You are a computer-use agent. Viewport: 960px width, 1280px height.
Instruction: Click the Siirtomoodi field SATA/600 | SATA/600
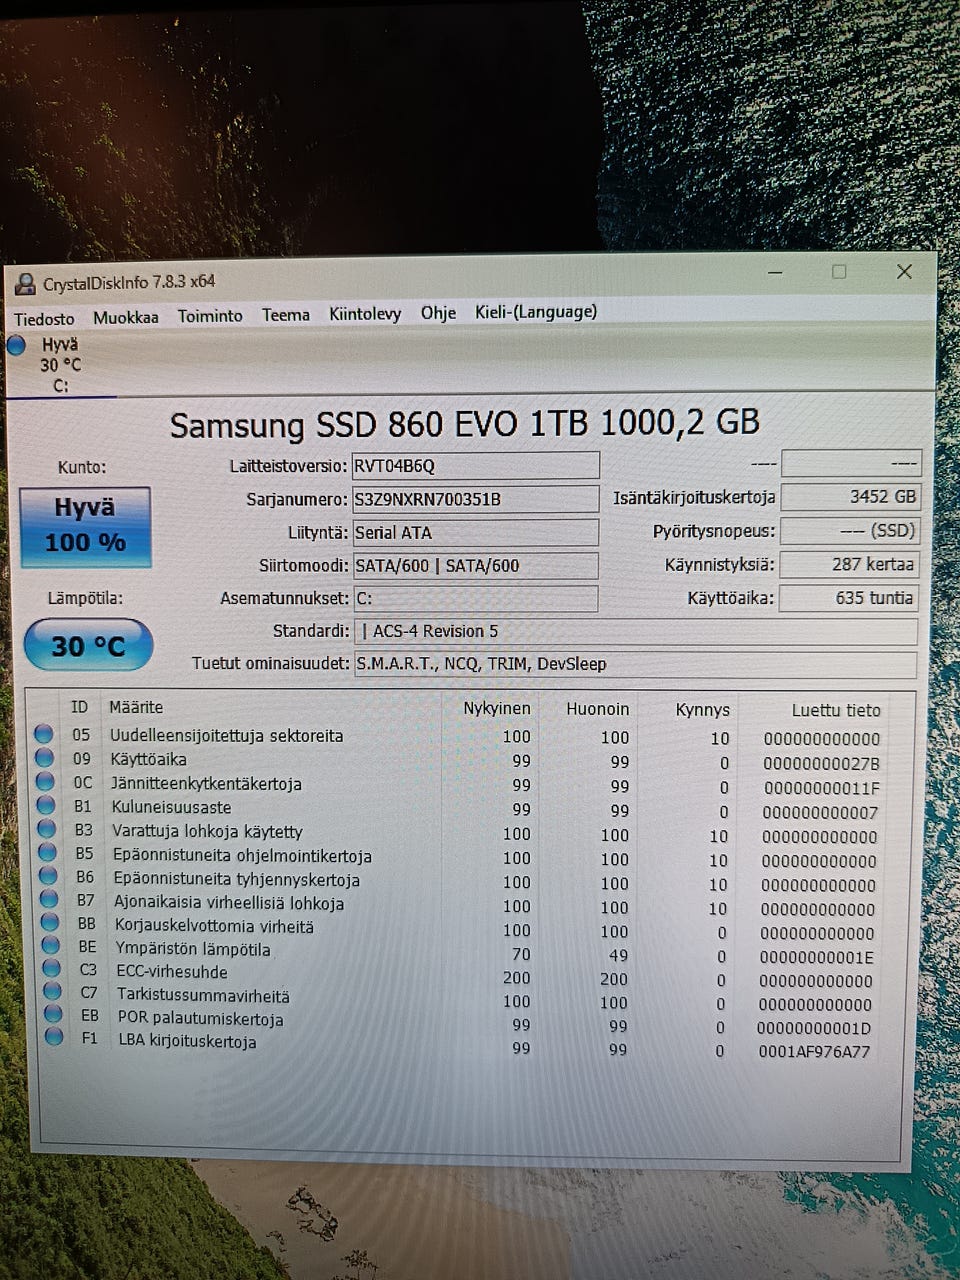476,565
